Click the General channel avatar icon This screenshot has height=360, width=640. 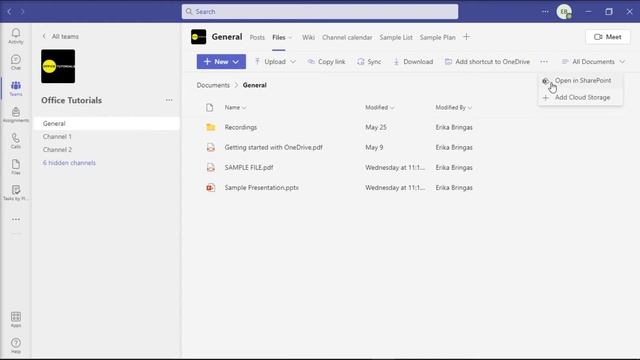pyautogui.click(x=199, y=37)
